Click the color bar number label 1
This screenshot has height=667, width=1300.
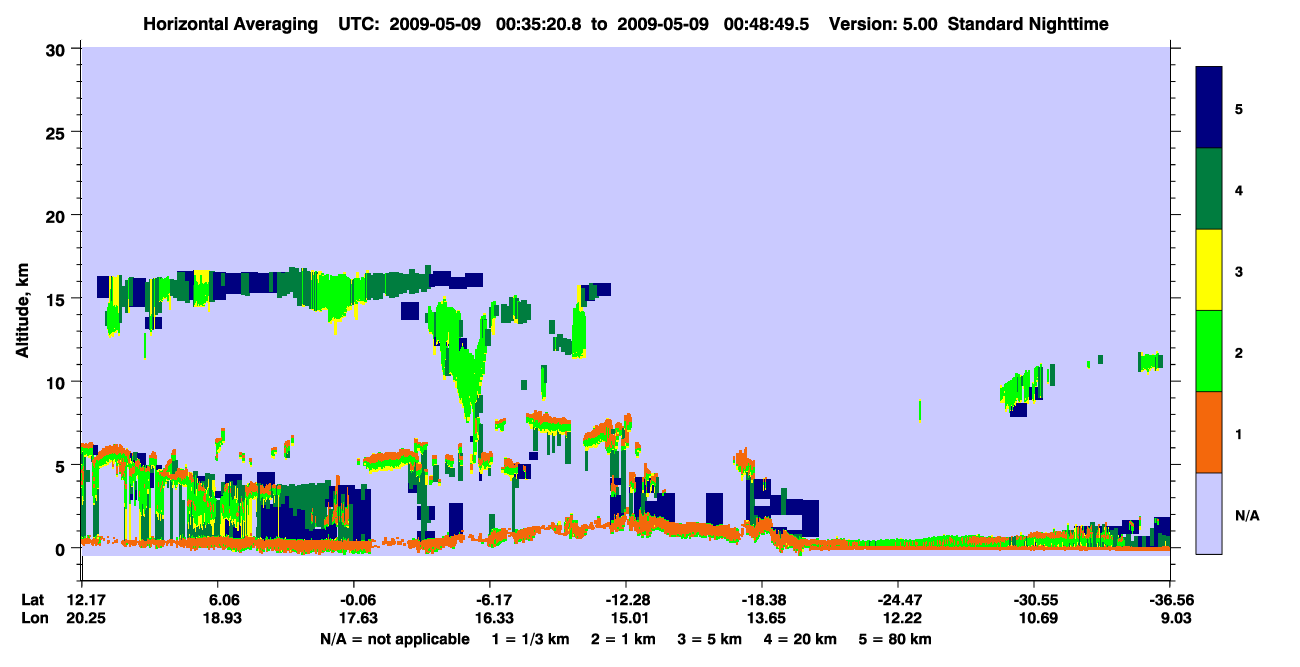coord(1239,433)
